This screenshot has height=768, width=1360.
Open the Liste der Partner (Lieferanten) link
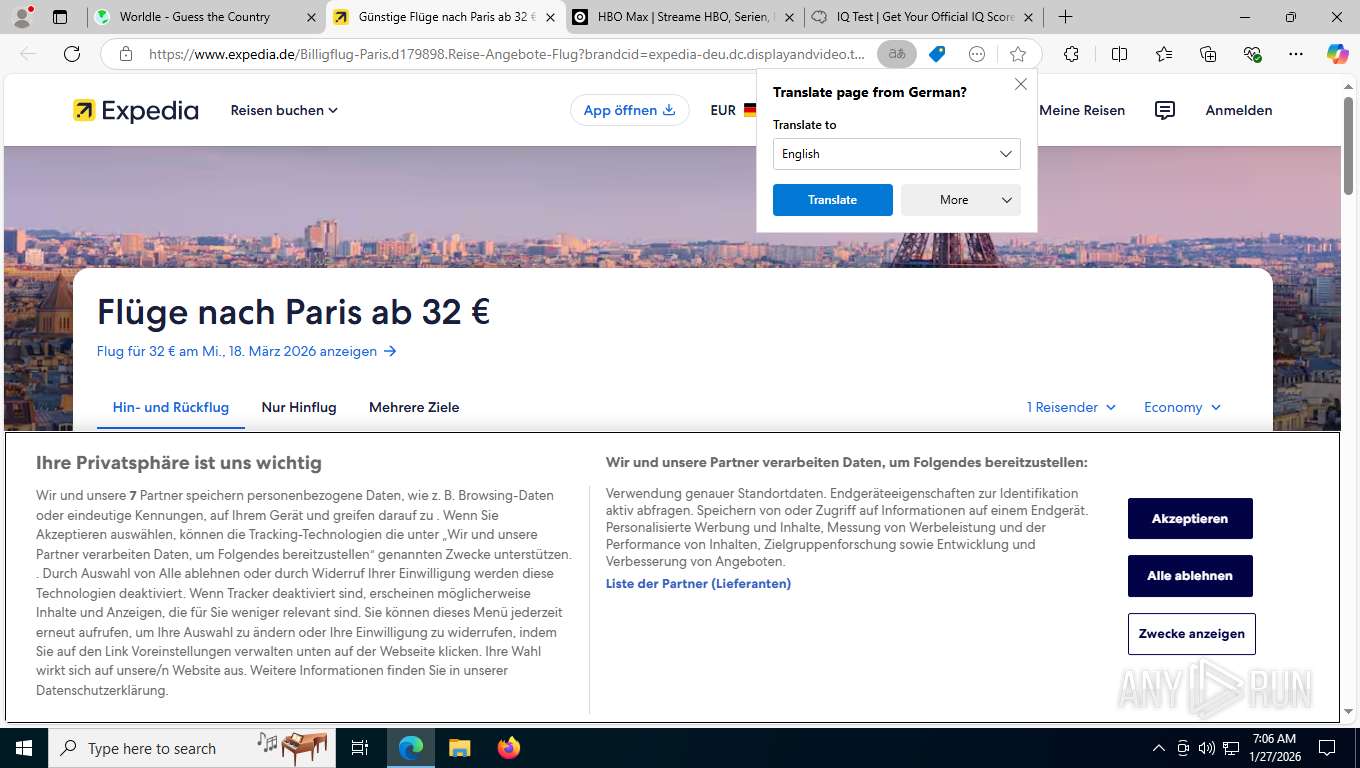pos(698,583)
